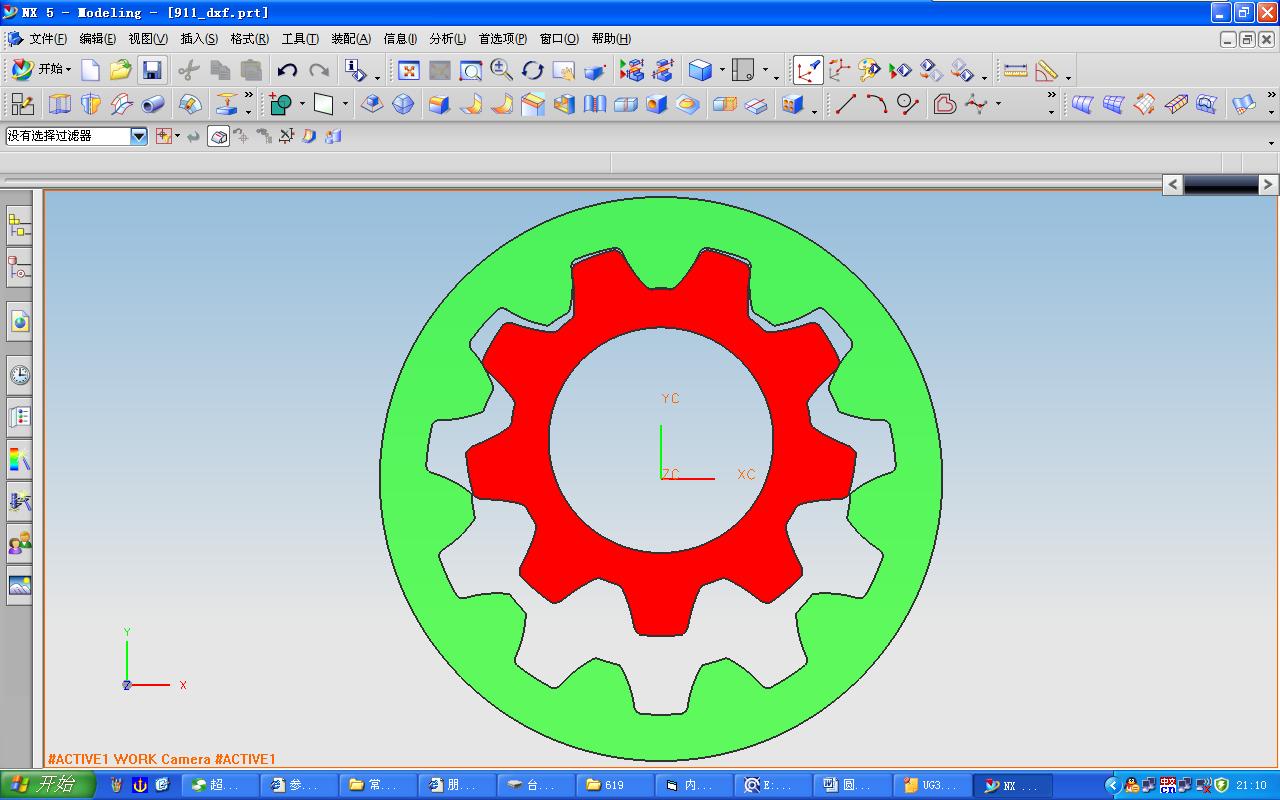
Task: Open the Roles sidebar tab
Action: point(19,543)
